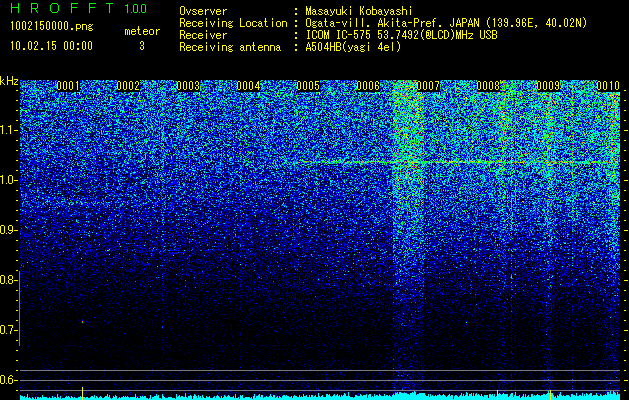
Task: Click the 'Receiving antenna' label
Action: 230,47
